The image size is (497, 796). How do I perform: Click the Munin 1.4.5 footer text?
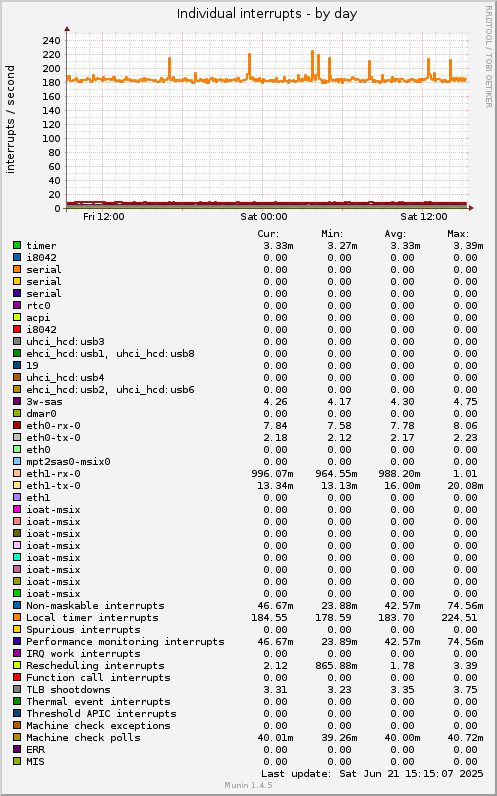tap(248, 785)
